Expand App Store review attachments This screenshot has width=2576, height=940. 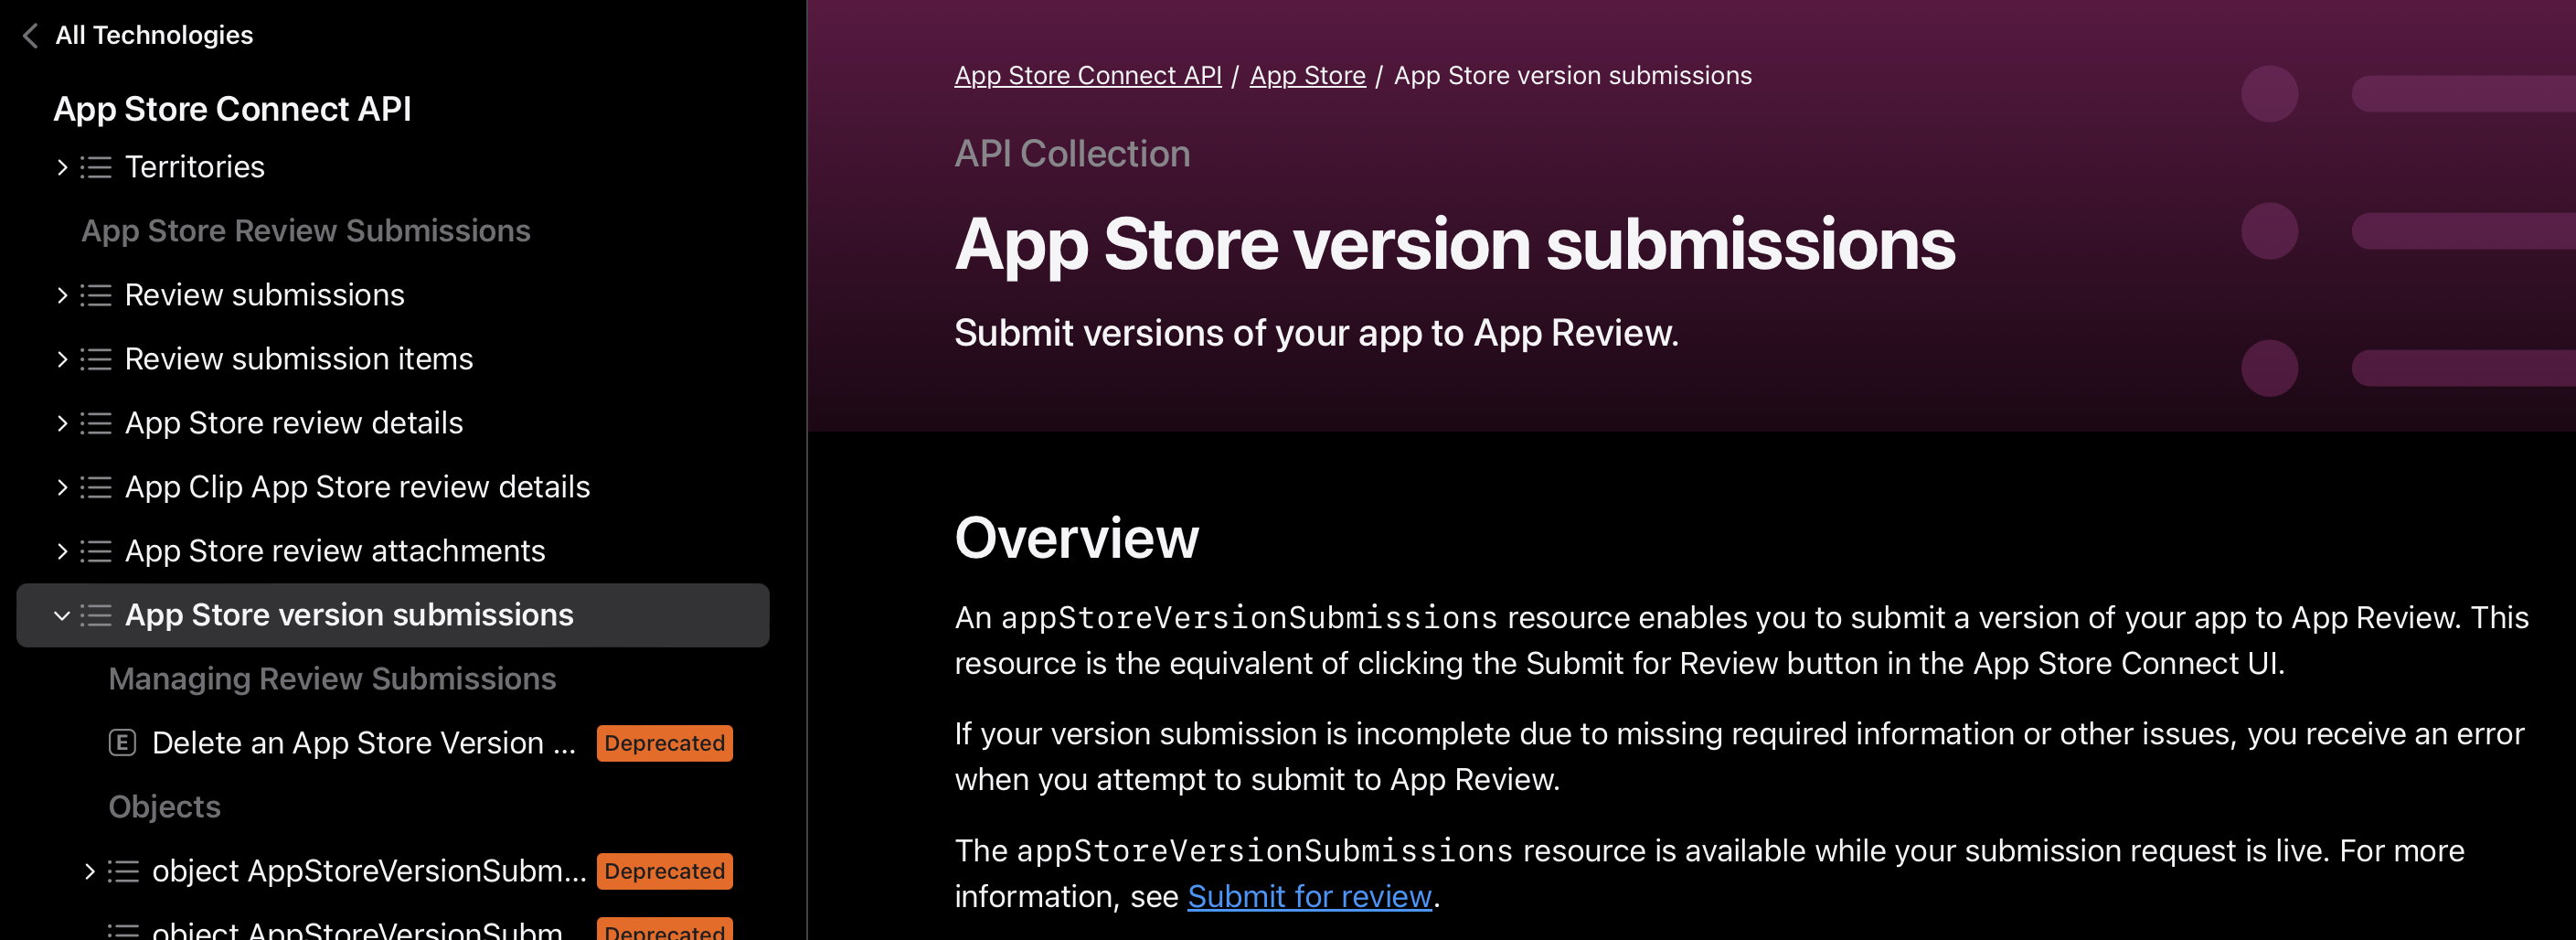(62, 551)
